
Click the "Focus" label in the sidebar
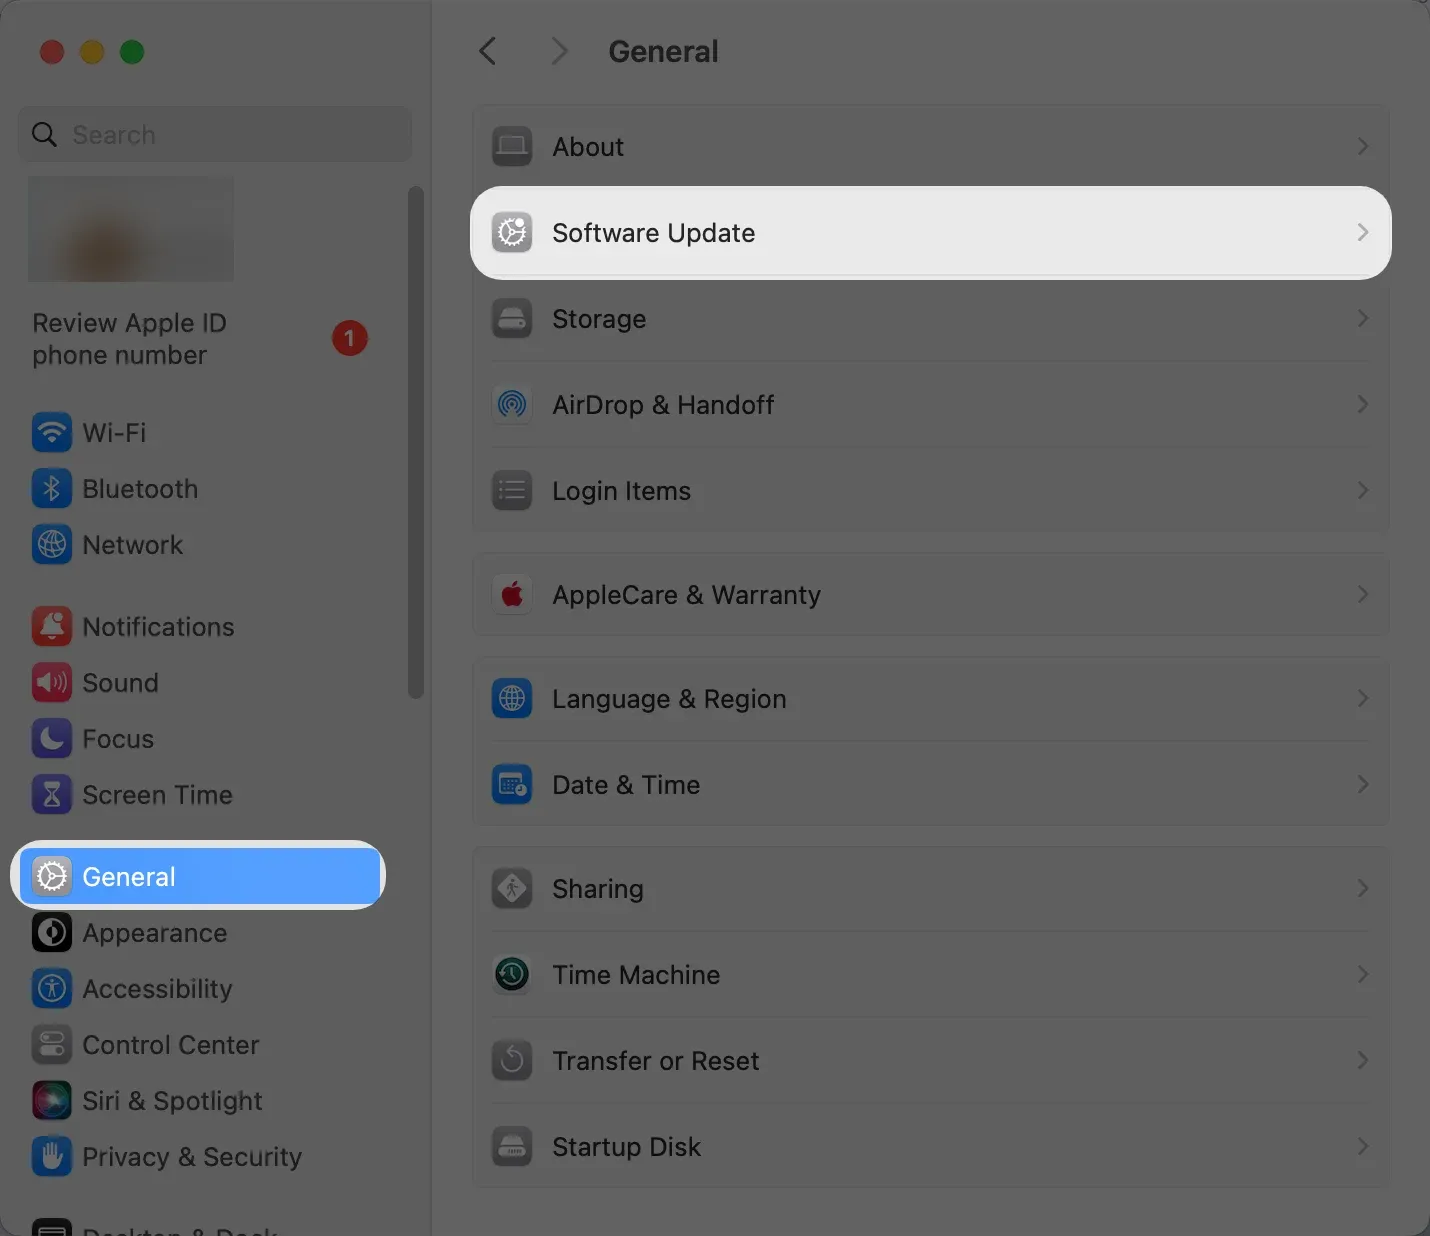[118, 739]
